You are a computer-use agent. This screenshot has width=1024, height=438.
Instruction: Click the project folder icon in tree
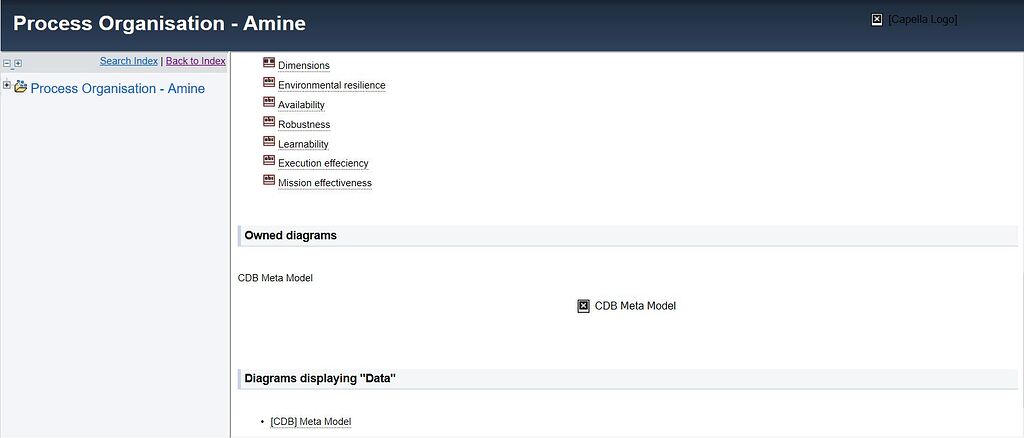(20, 87)
